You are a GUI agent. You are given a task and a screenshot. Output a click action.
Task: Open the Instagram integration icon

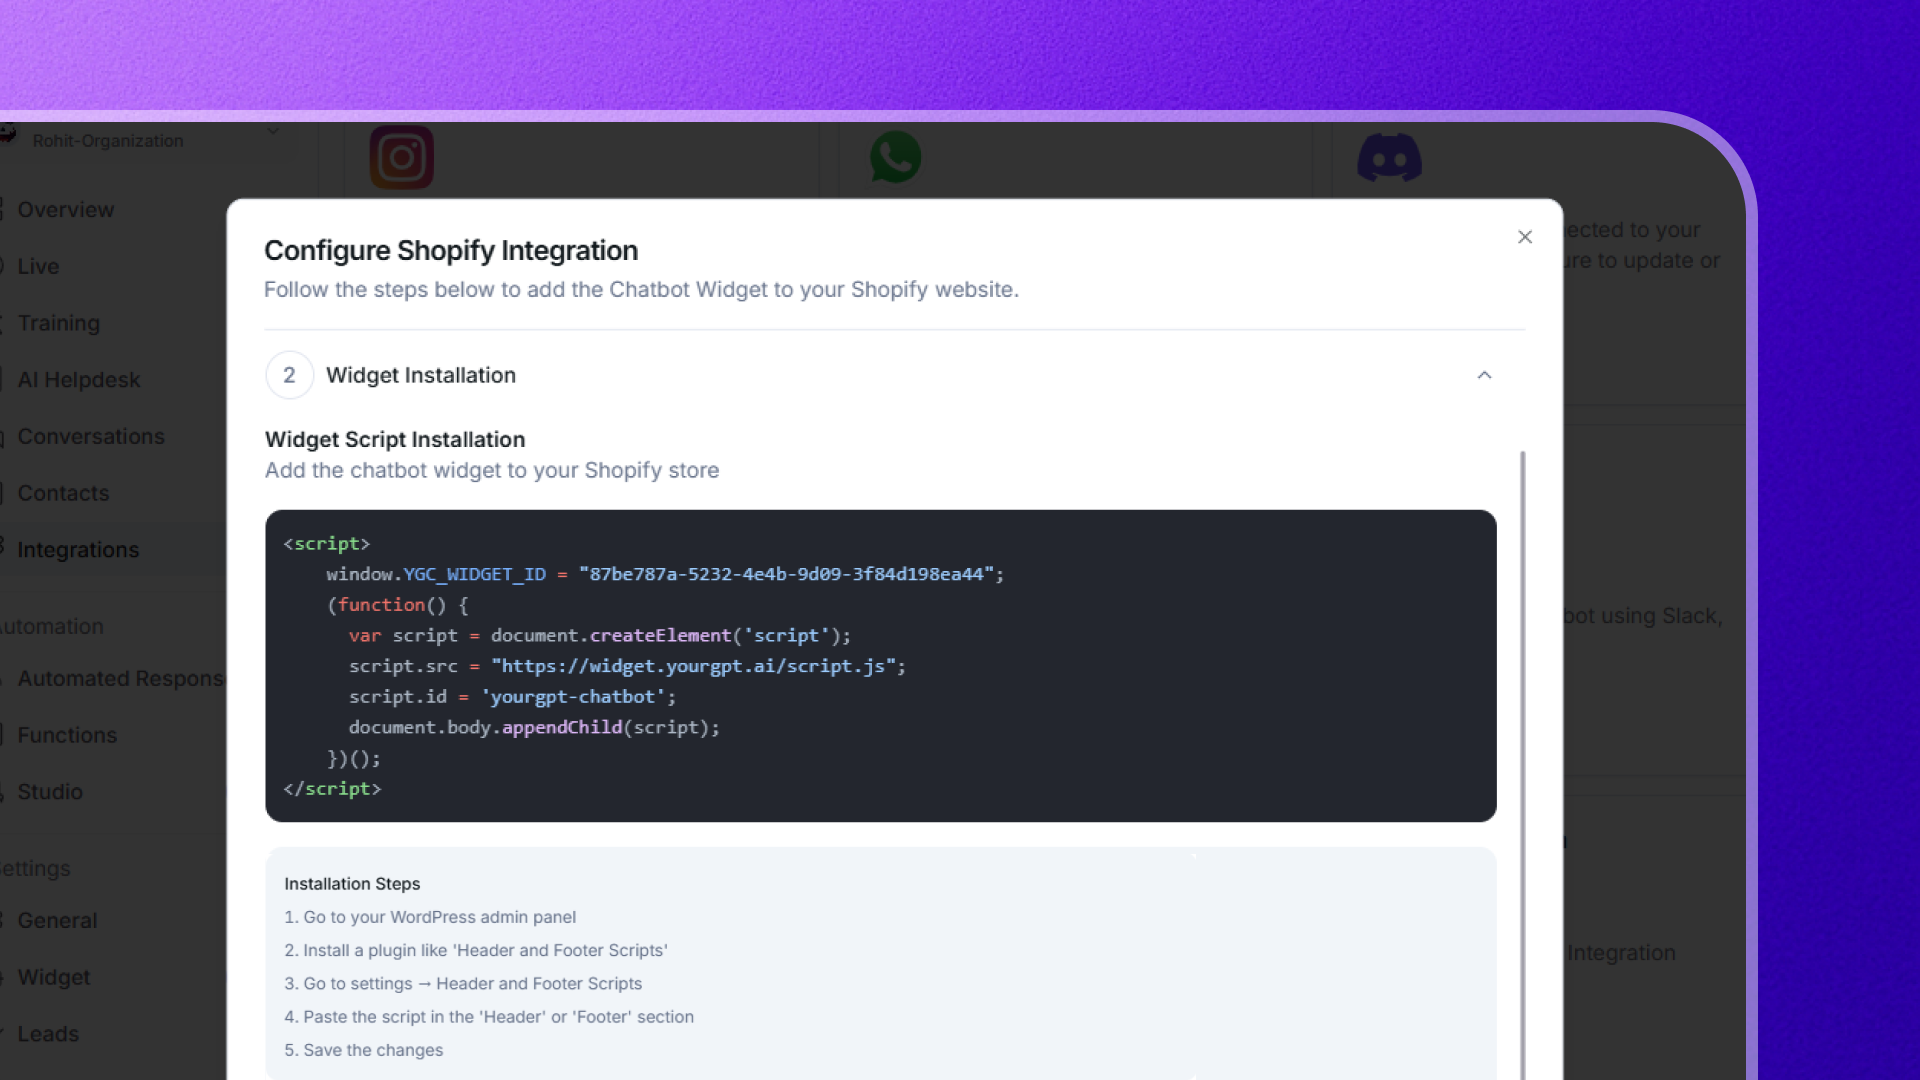[402, 157]
